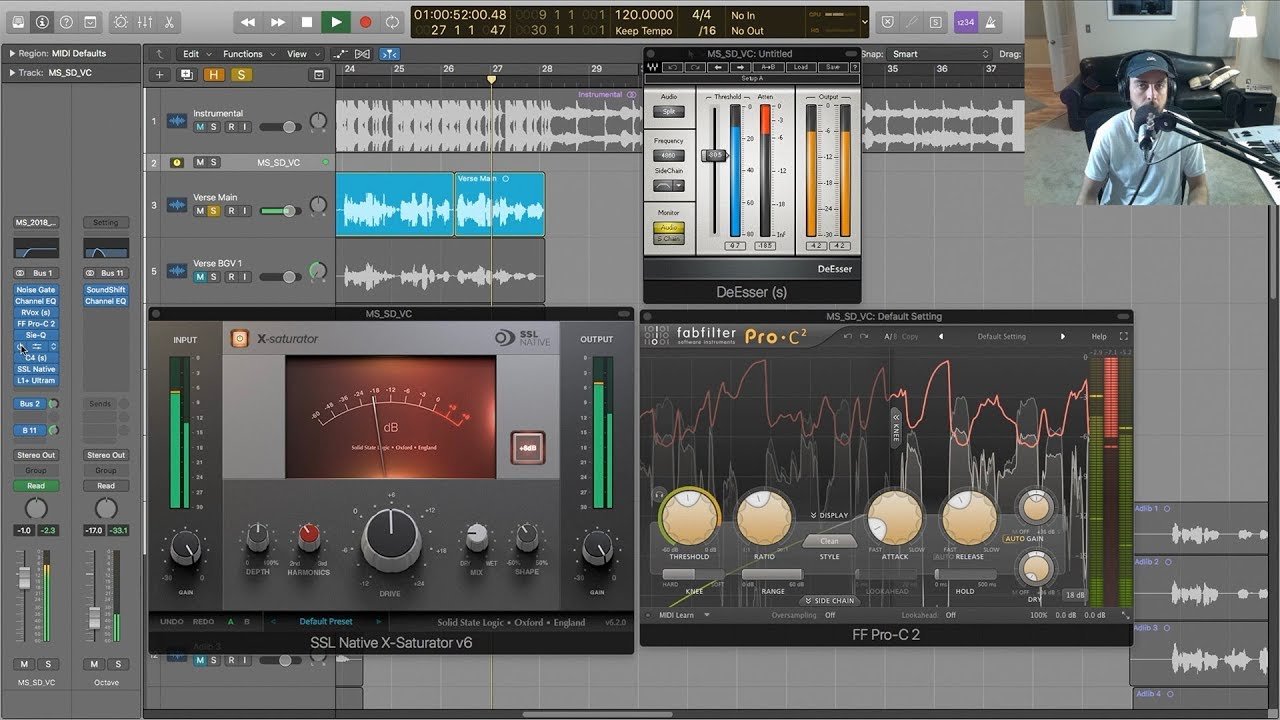The image size is (1280, 720).
Task: Click the Rewind transport button
Action: [x=248, y=21]
